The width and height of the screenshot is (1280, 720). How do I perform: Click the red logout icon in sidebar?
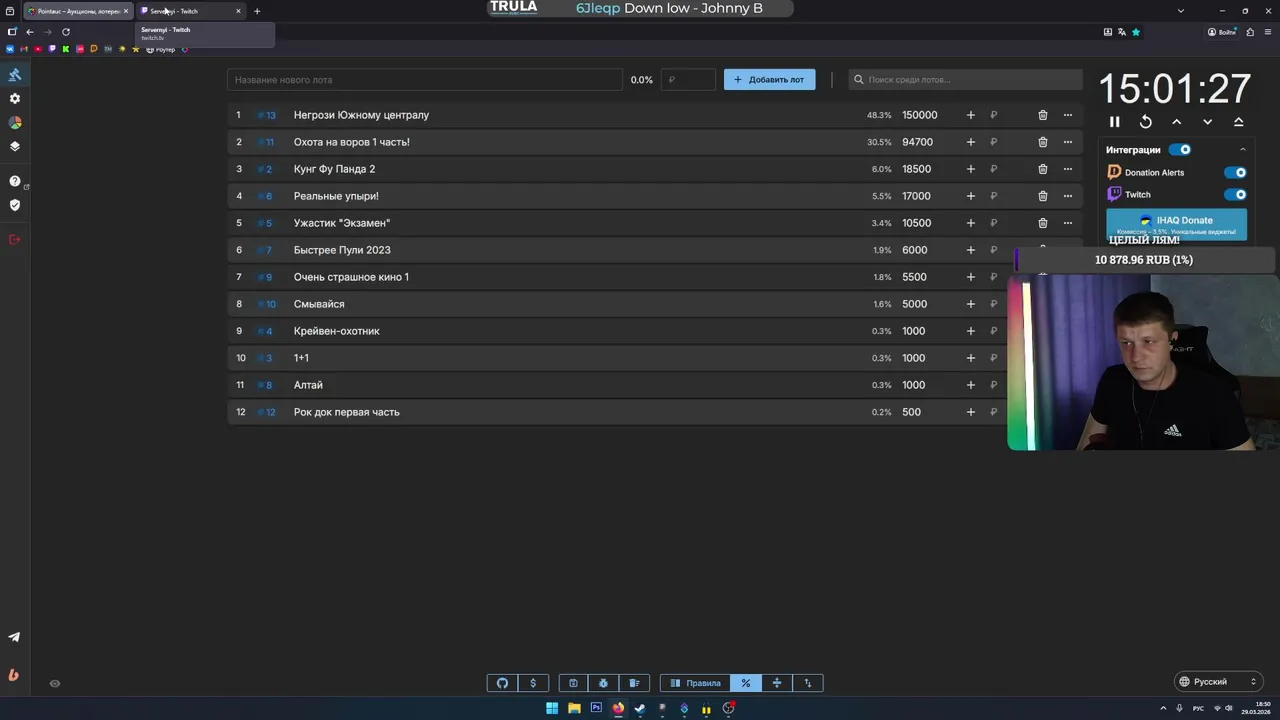click(x=15, y=239)
